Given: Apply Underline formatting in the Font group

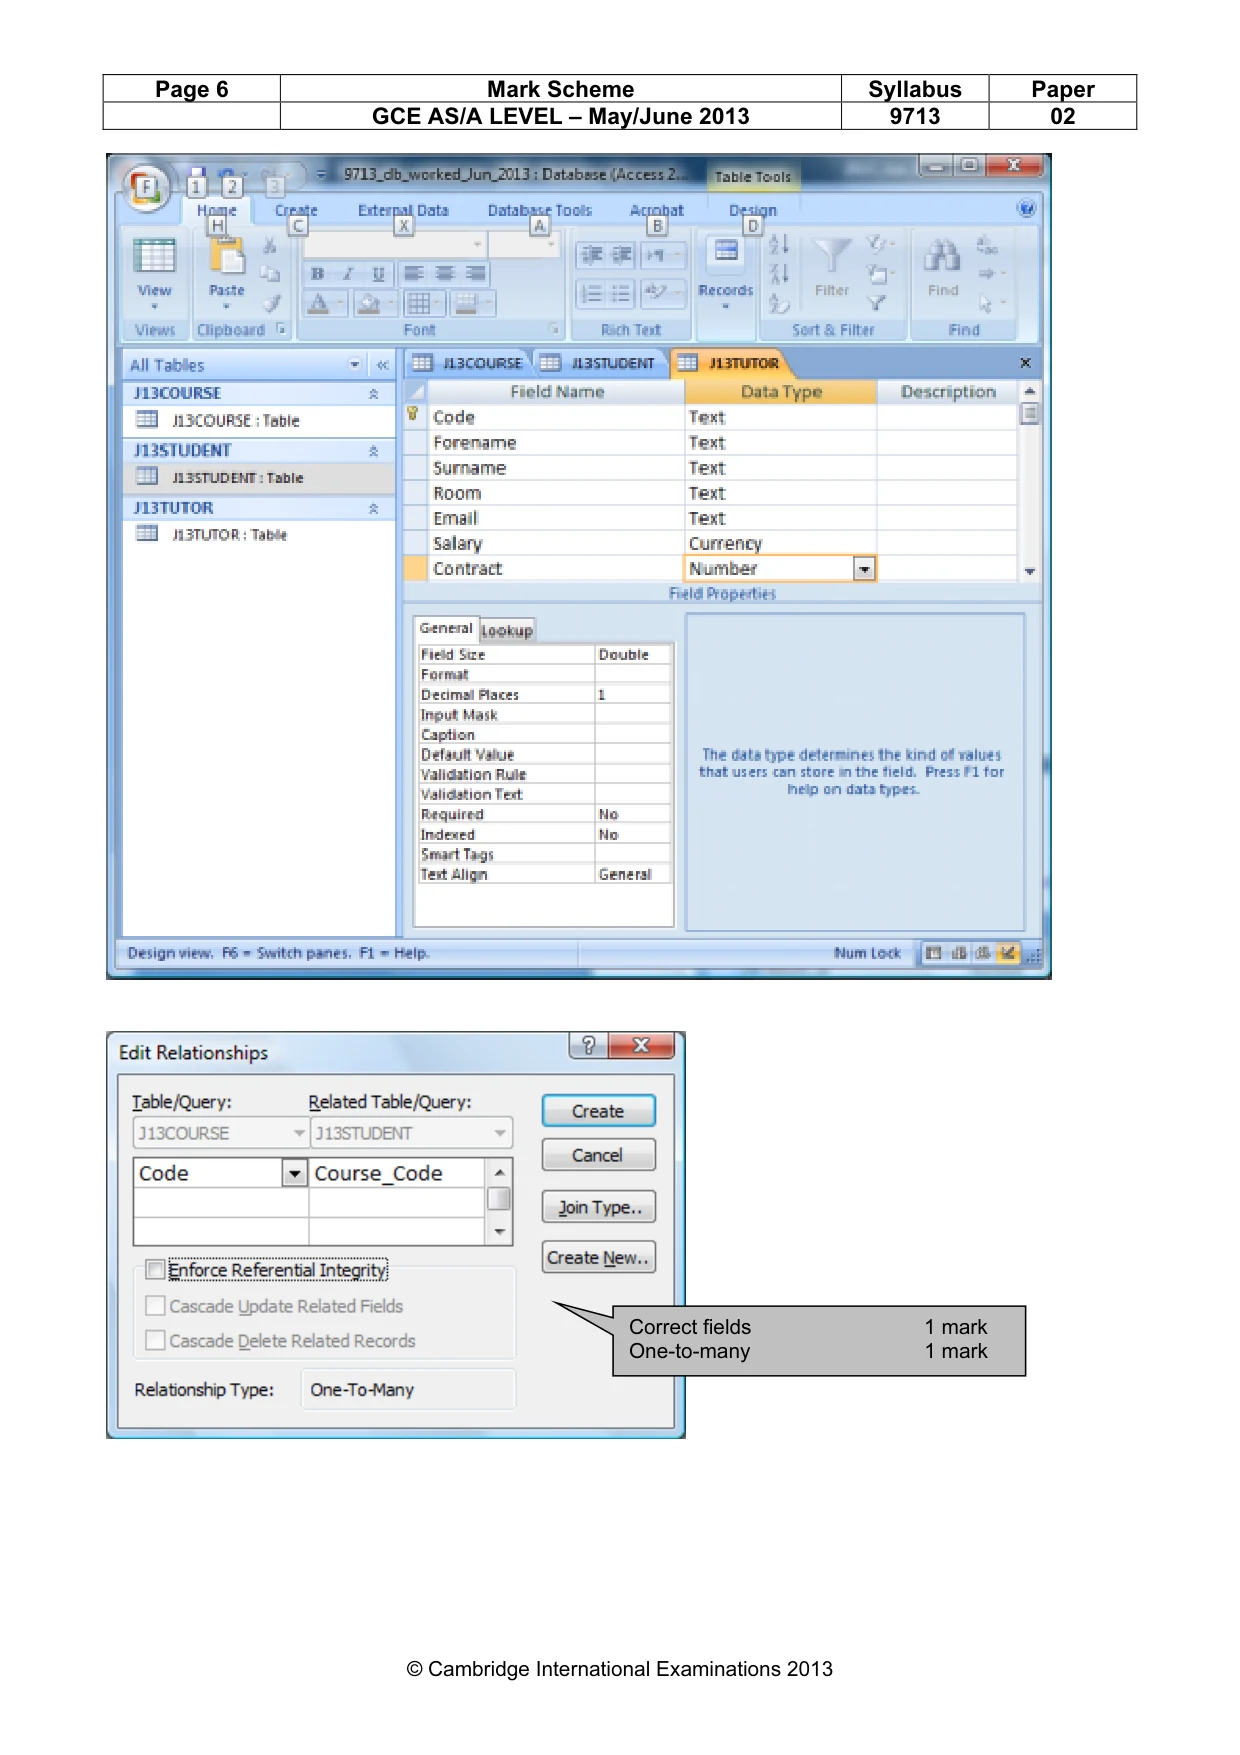Looking at the screenshot, I should [377, 273].
